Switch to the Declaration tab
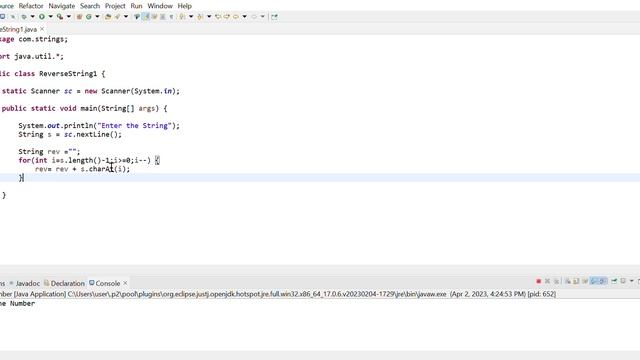The image size is (640, 360). click(64, 283)
